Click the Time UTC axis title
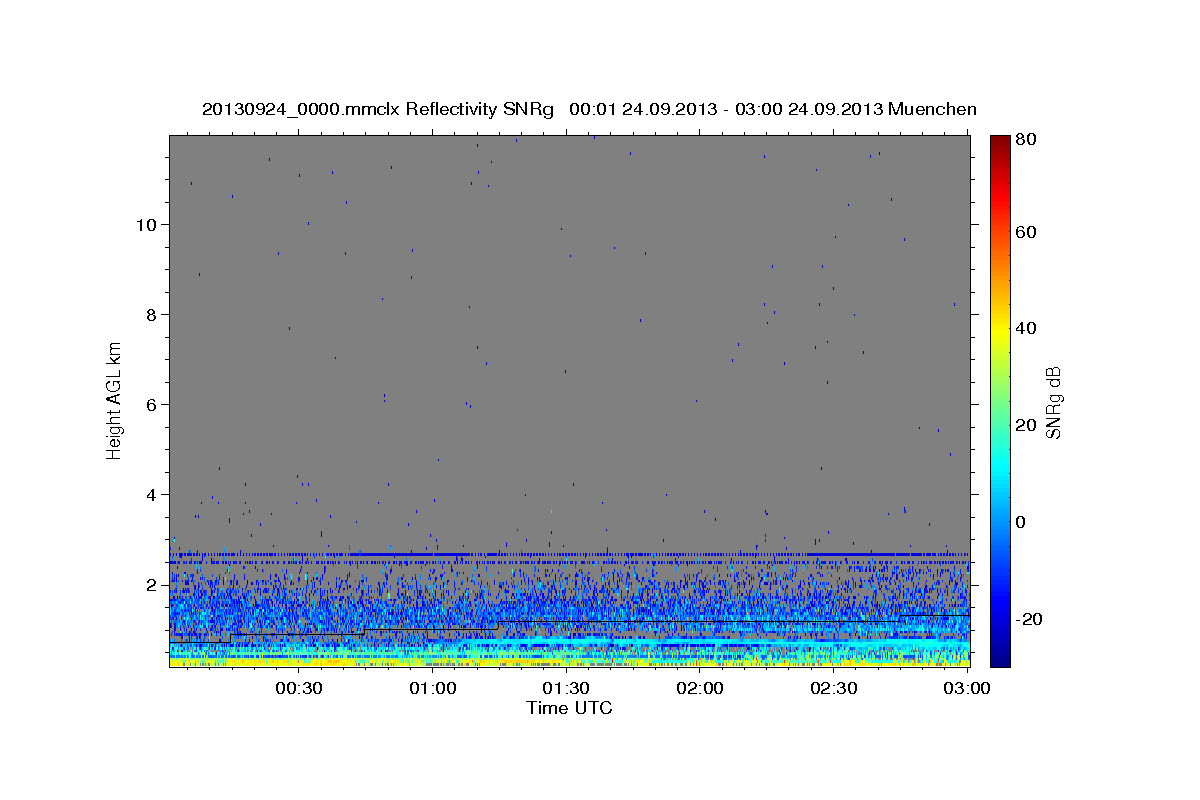This screenshot has height=800, width=1200. coord(569,708)
